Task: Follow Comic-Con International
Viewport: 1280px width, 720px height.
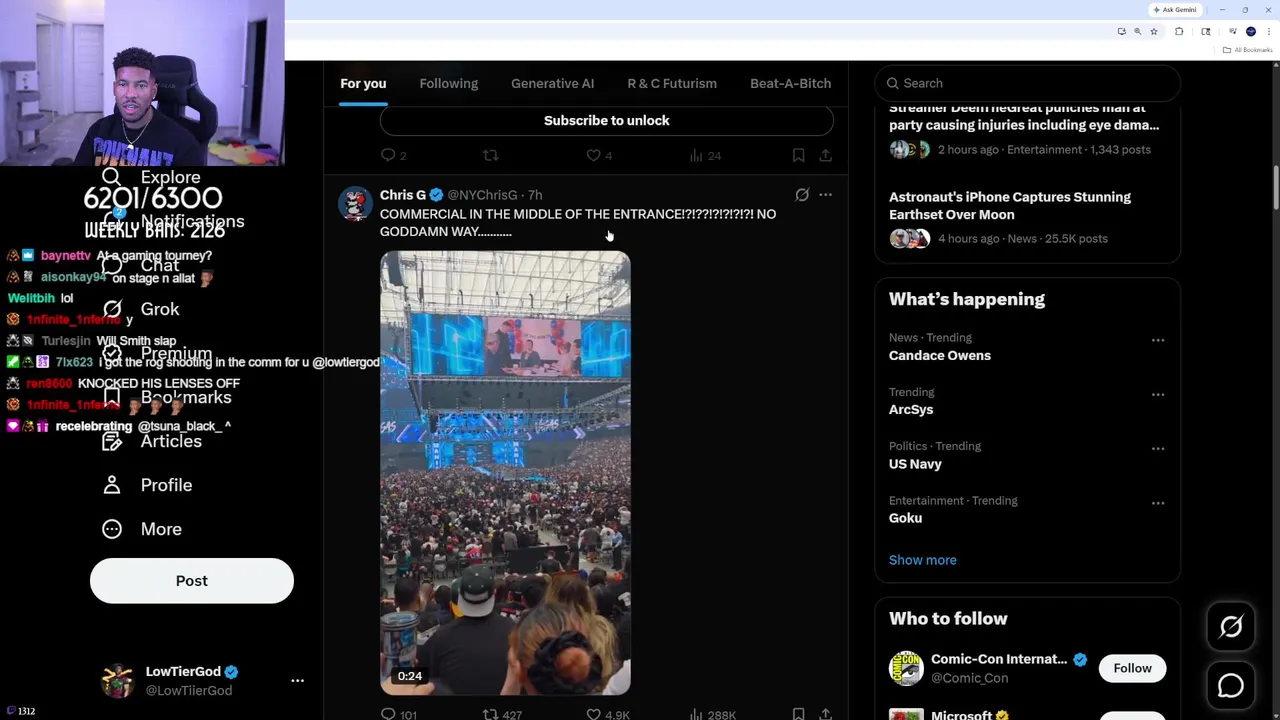Action: 1132,668
